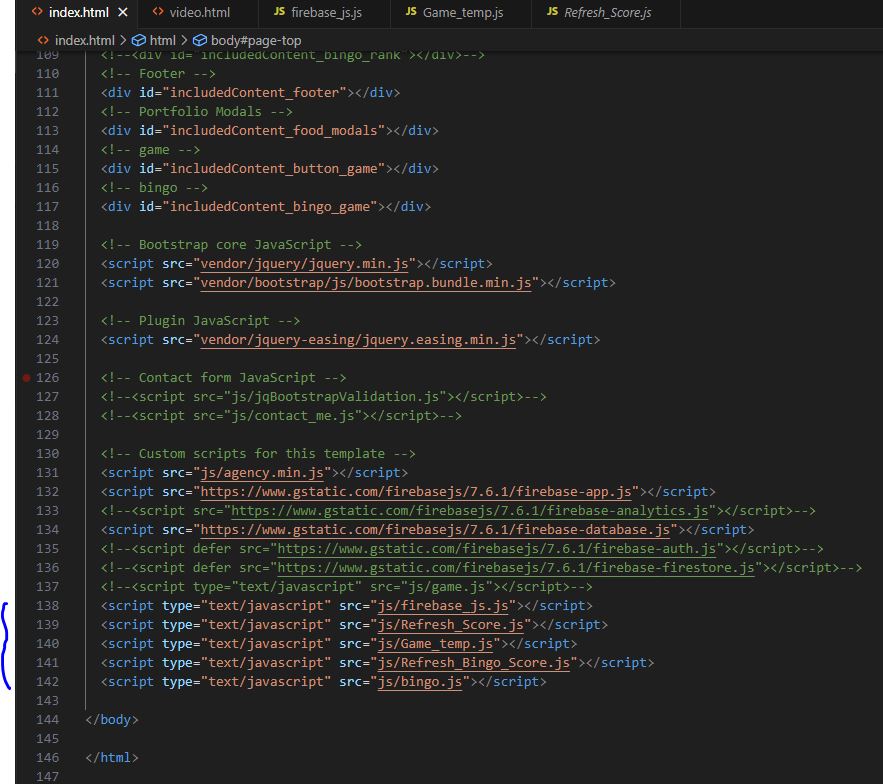
Task: Open the html breadcrumb segment
Action: 163,41
